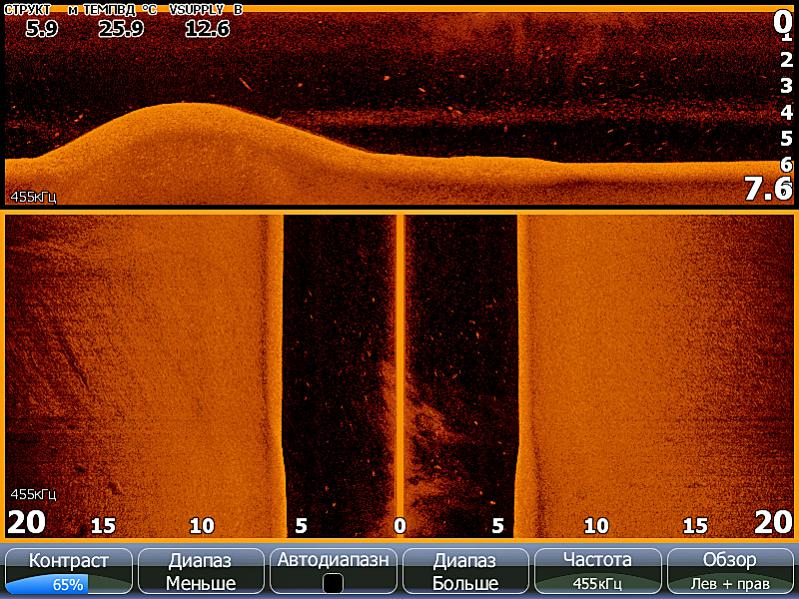
Task: Select the VSUPPLY voltage reading 12.6
Action: coord(207,28)
